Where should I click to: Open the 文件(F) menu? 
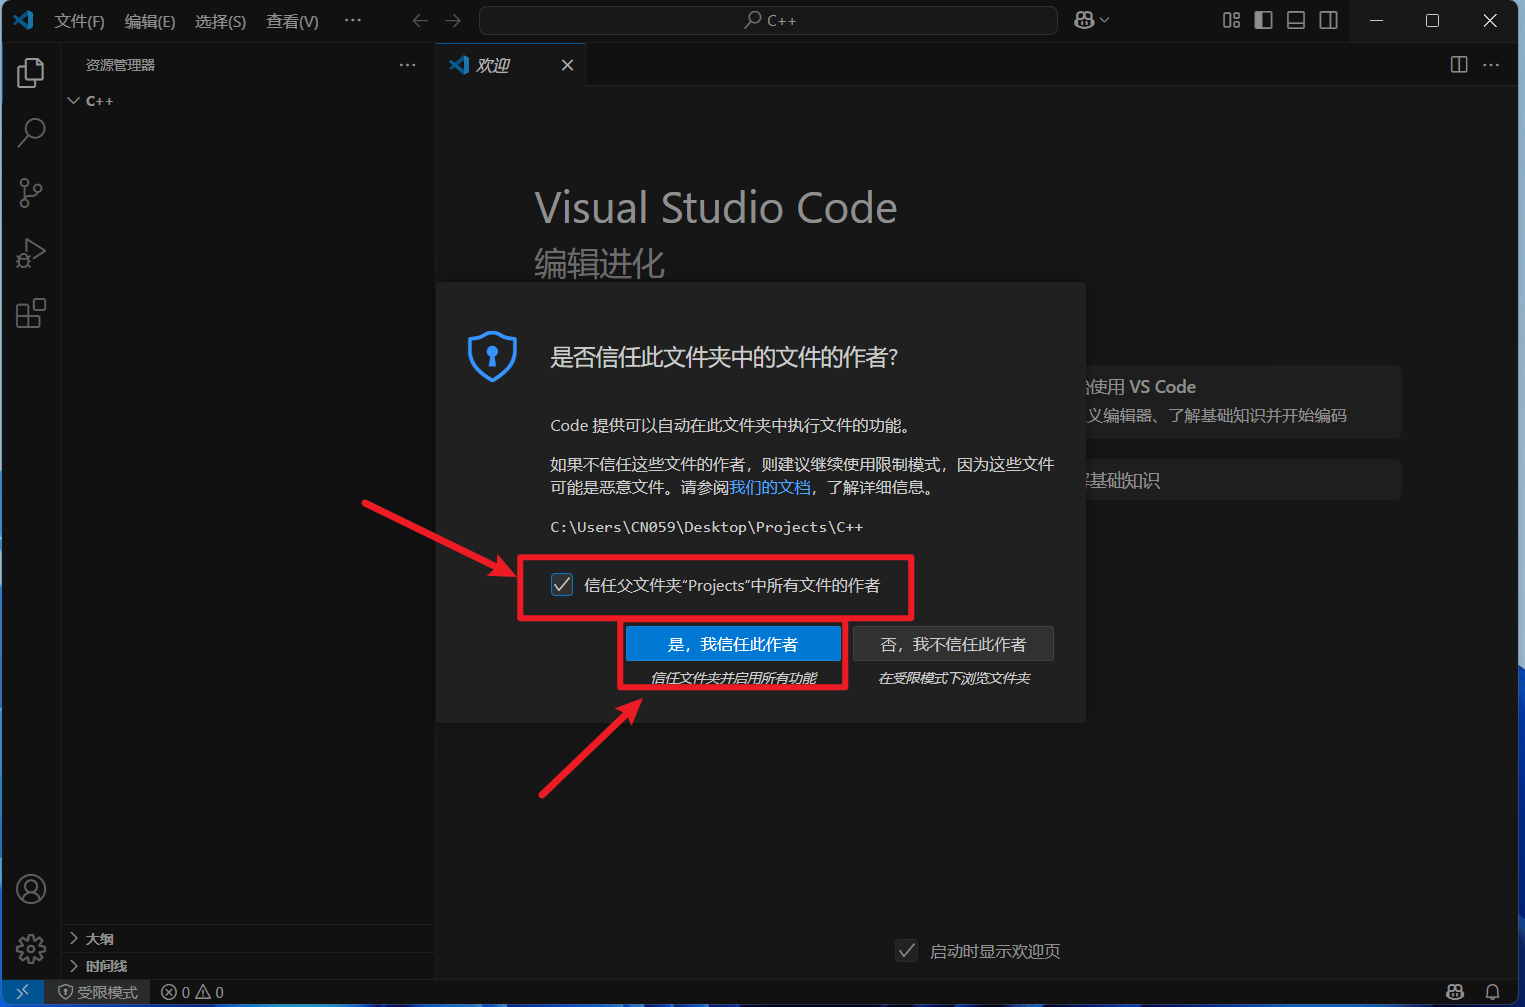coord(79,21)
